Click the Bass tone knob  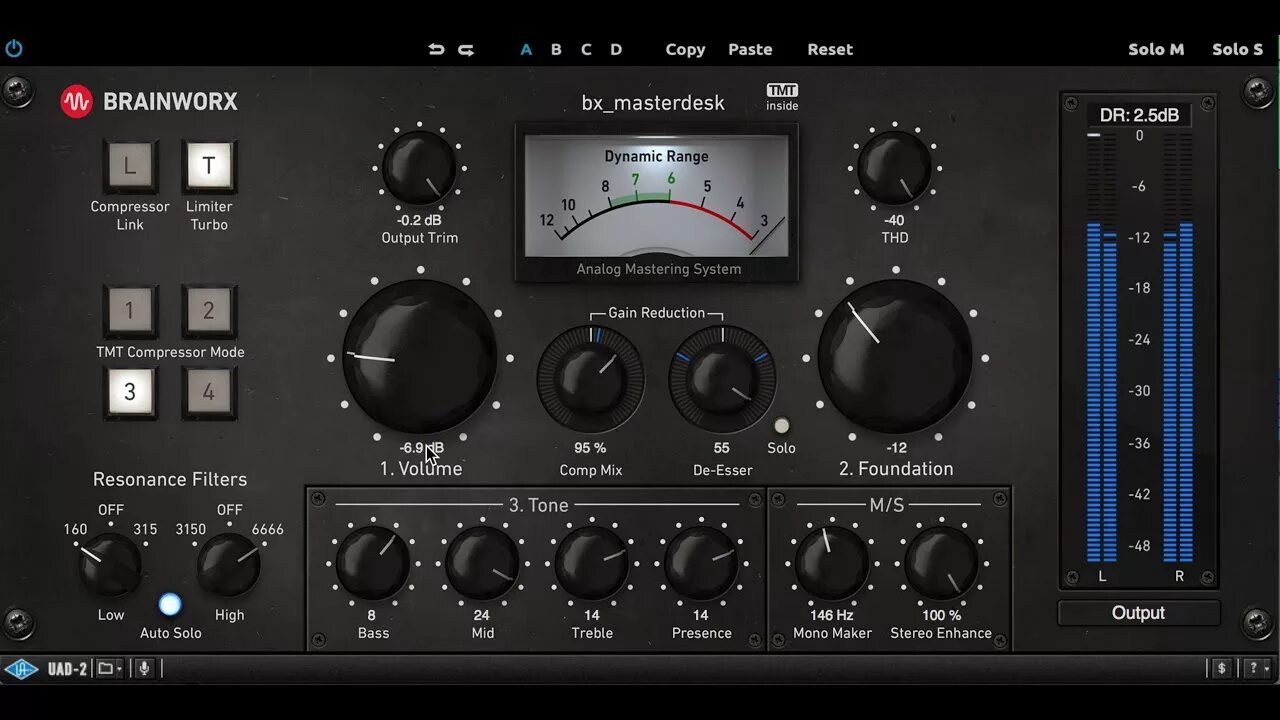(372, 563)
